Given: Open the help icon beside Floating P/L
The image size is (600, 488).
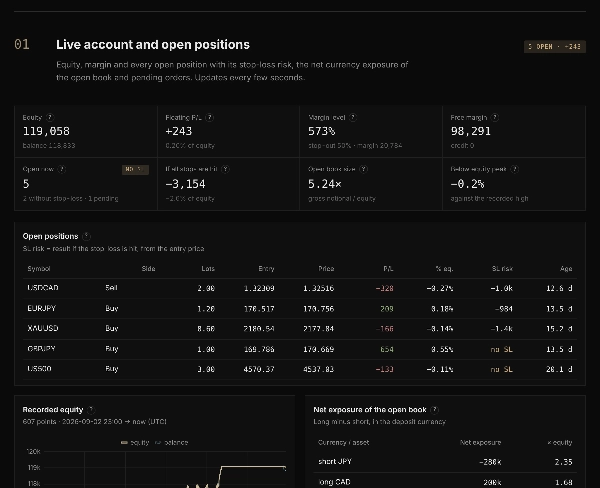Looking at the screenshot, I should click(x=209, y=118).
